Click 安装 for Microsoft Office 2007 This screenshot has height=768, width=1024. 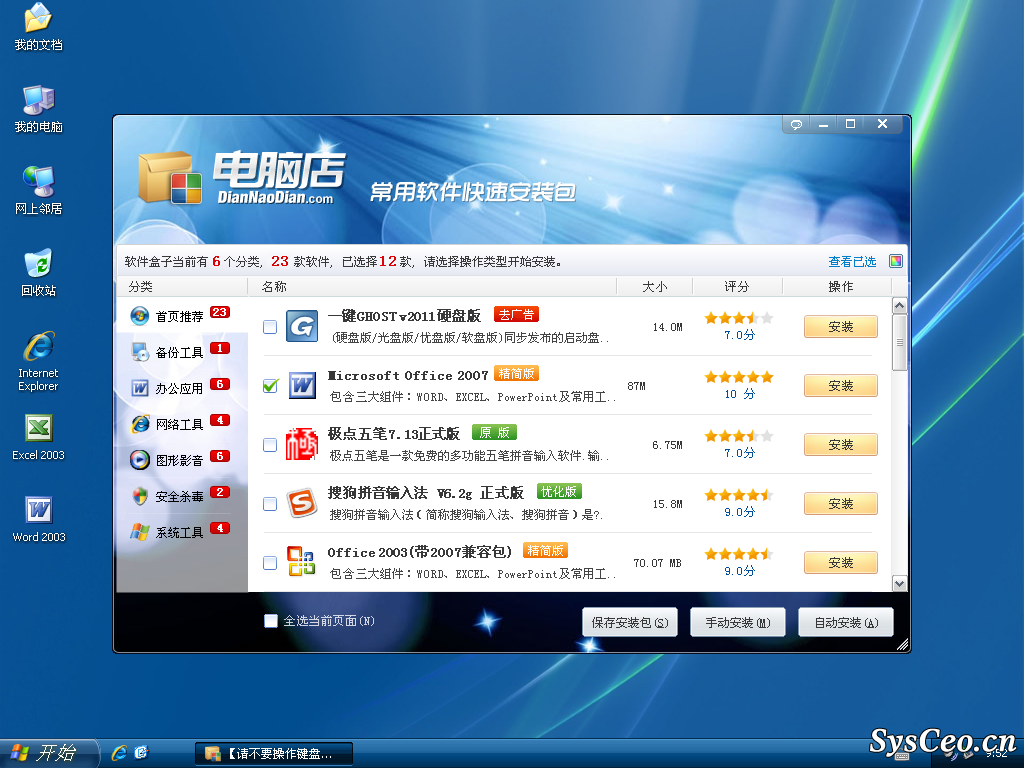click(840, 385)
